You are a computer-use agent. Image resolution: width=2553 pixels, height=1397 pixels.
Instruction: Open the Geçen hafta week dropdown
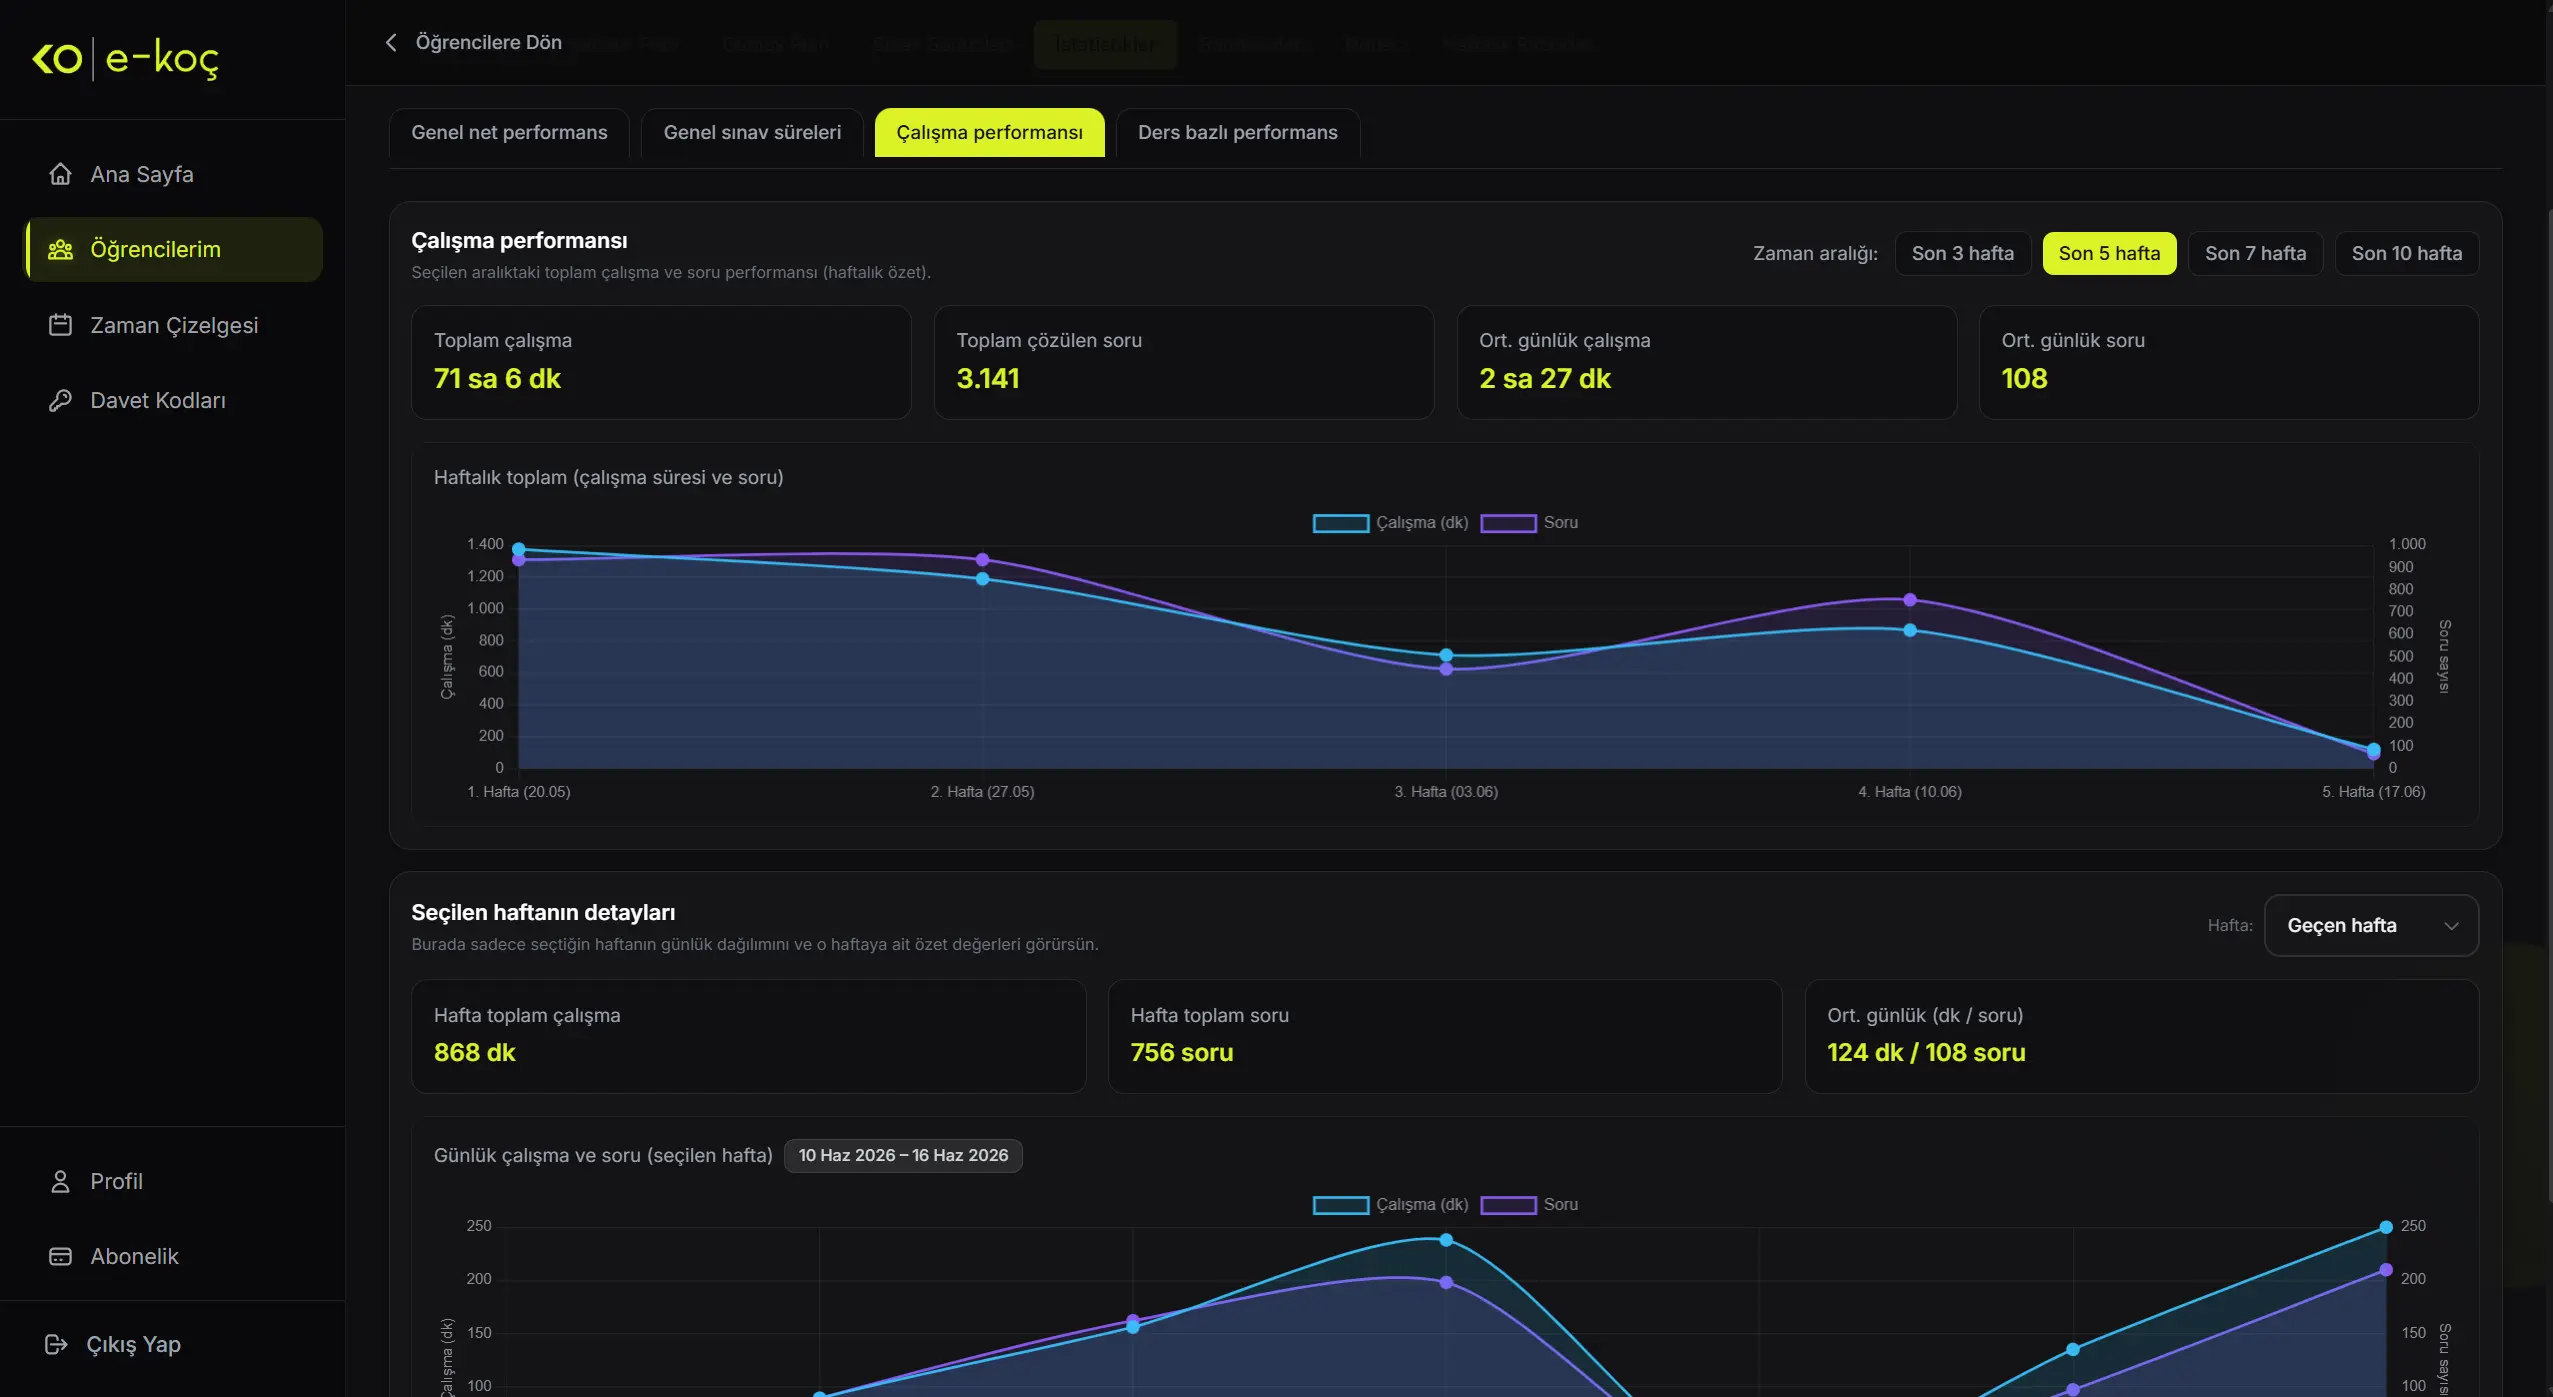pos(2371,925)
